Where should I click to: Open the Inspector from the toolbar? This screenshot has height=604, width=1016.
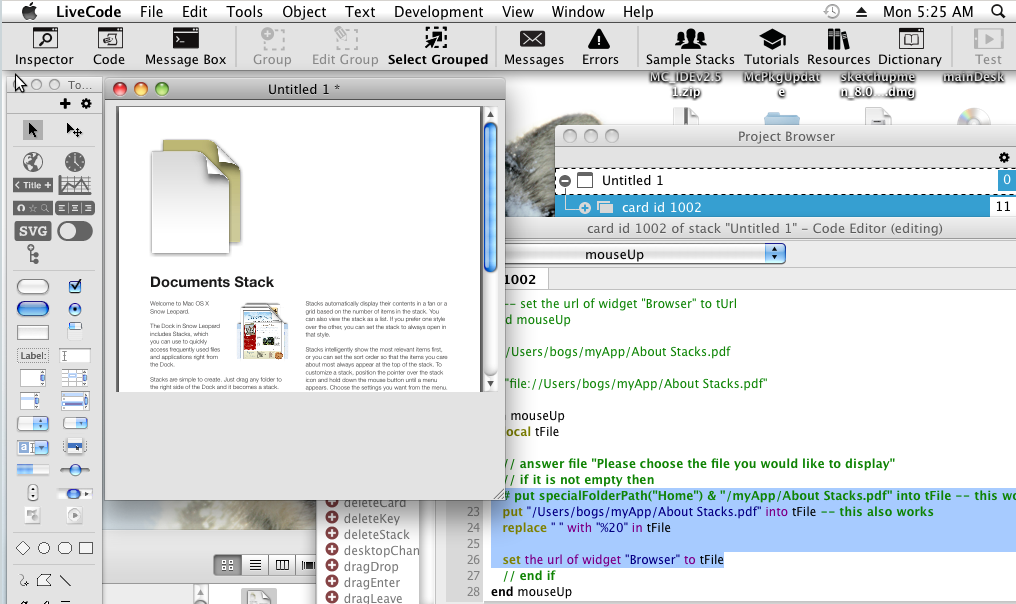[x=44, y=46]
